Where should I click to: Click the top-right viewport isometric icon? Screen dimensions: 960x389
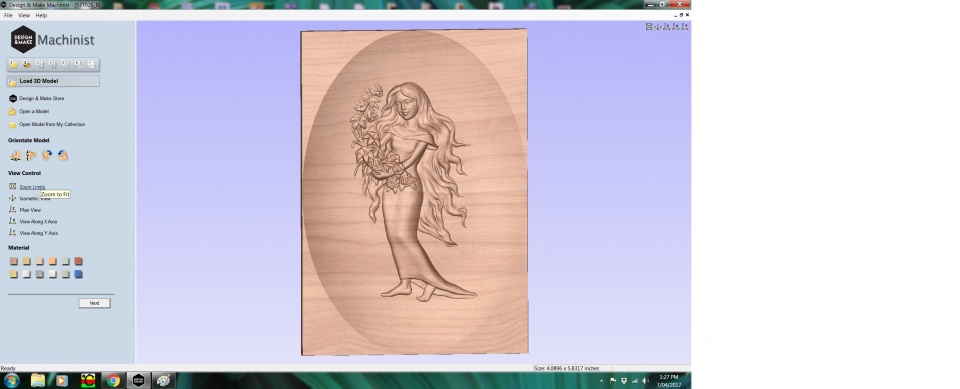click(x=658, y=26)
